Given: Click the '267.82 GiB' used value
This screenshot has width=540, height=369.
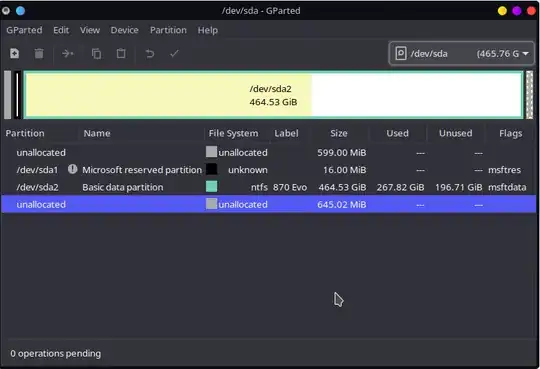Looking at the screenshot, I should (x=400, y=187).
